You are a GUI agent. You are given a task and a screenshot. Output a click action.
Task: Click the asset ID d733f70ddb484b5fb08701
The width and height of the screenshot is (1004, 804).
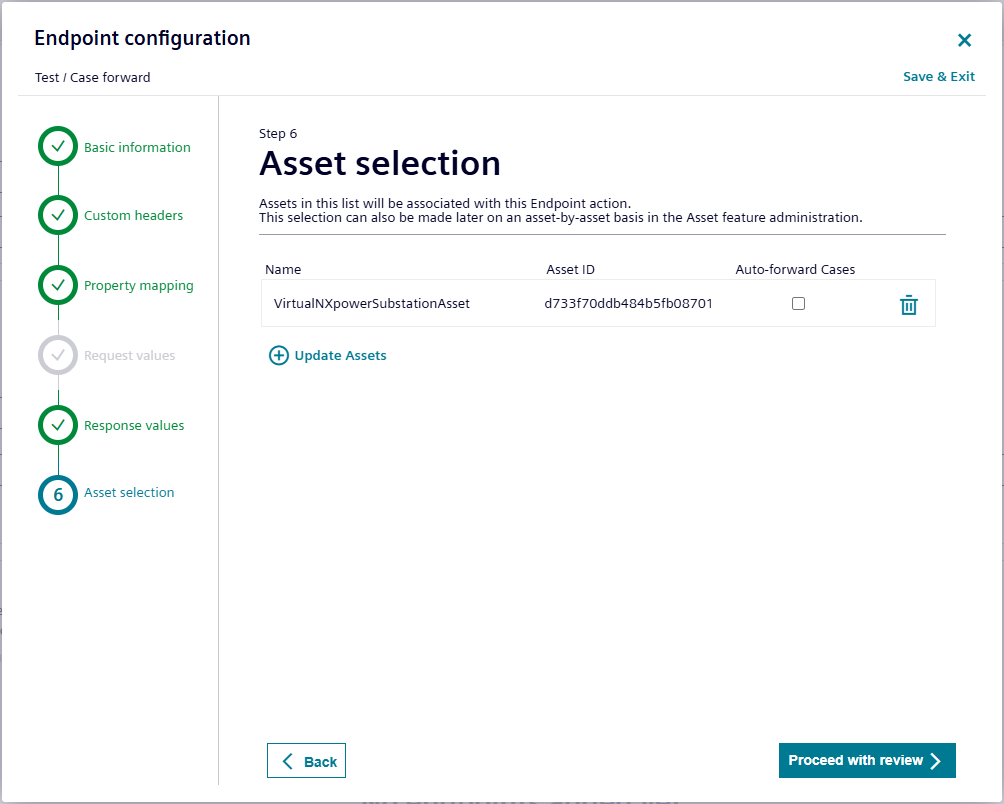click(x=628, y=303)
